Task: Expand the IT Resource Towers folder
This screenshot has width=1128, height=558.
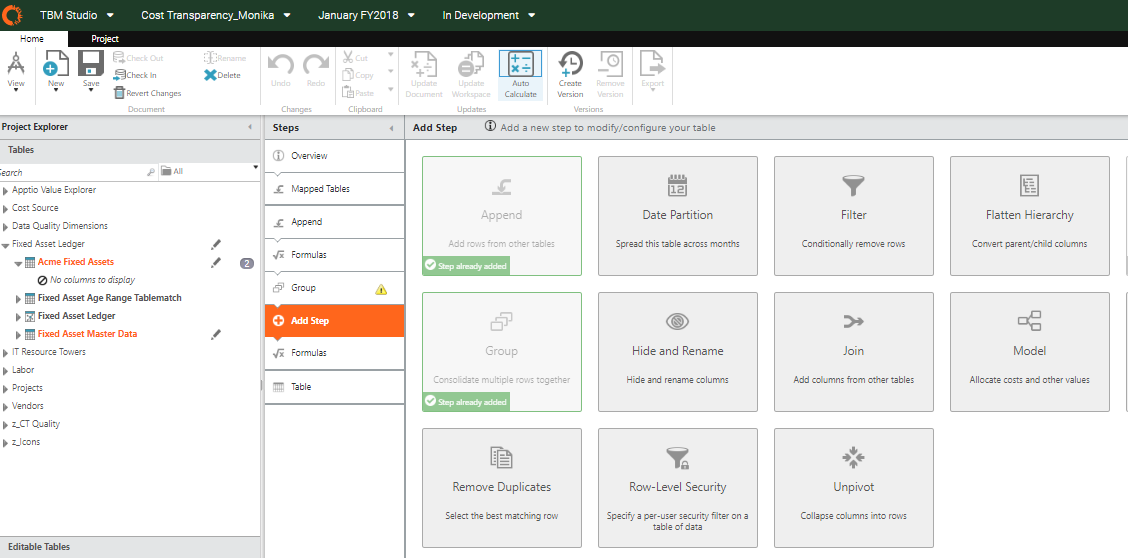Action: coord(6,352)
